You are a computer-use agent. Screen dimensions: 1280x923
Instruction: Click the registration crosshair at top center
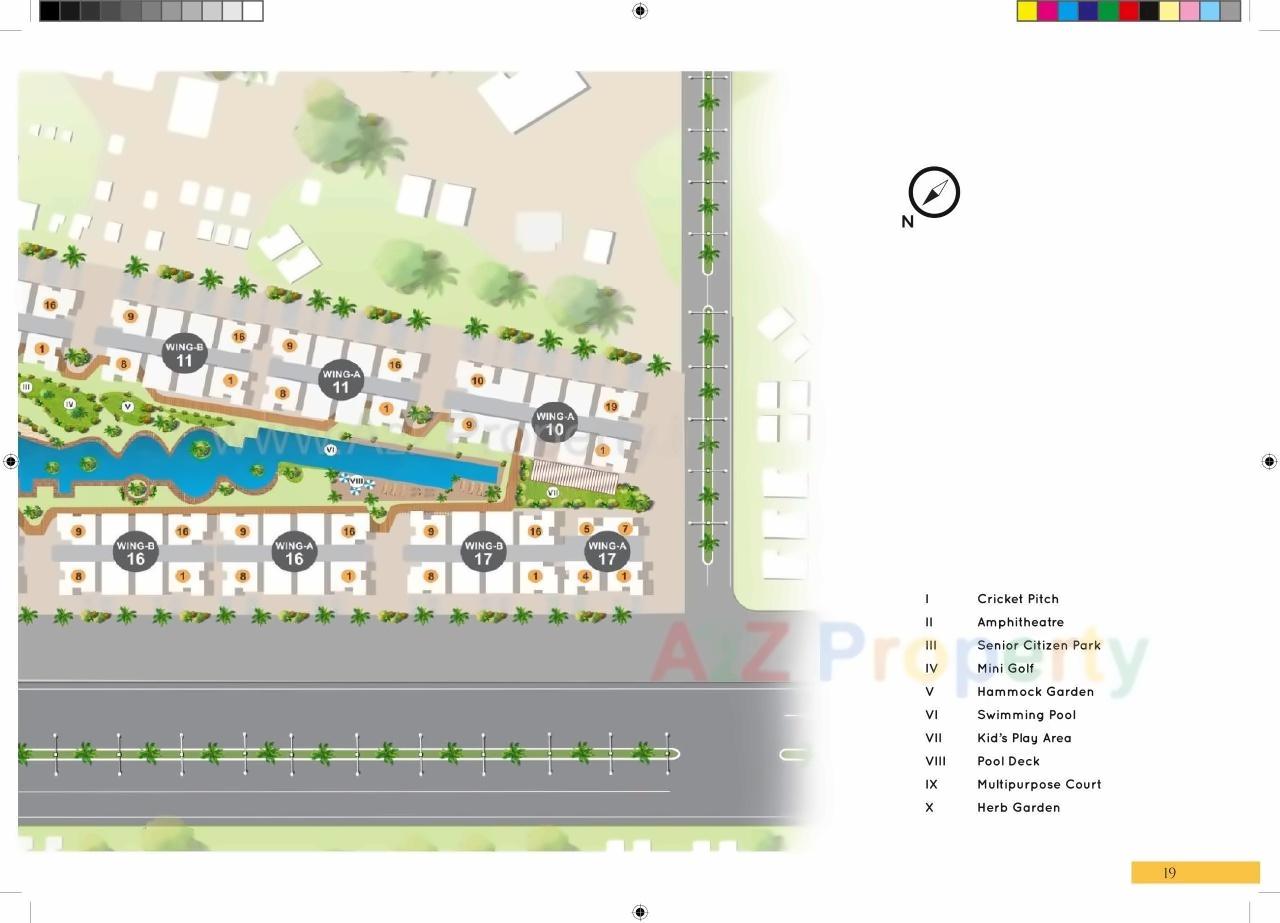639,11
